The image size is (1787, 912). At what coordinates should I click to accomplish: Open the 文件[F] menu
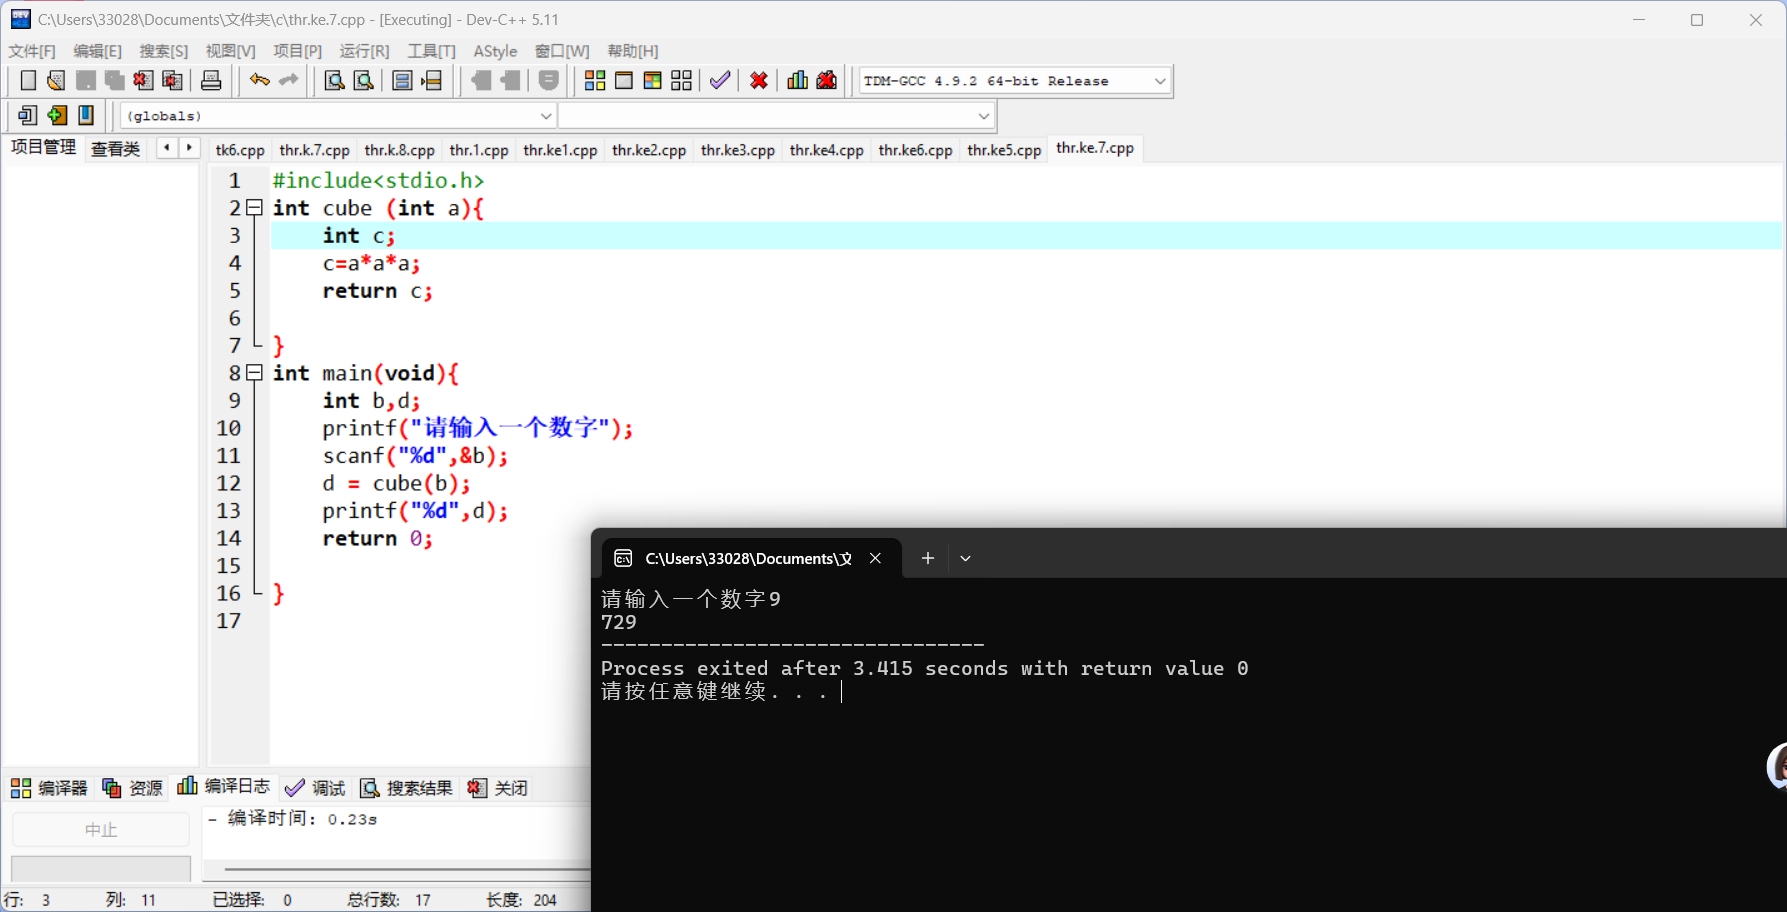pos(32,51)
